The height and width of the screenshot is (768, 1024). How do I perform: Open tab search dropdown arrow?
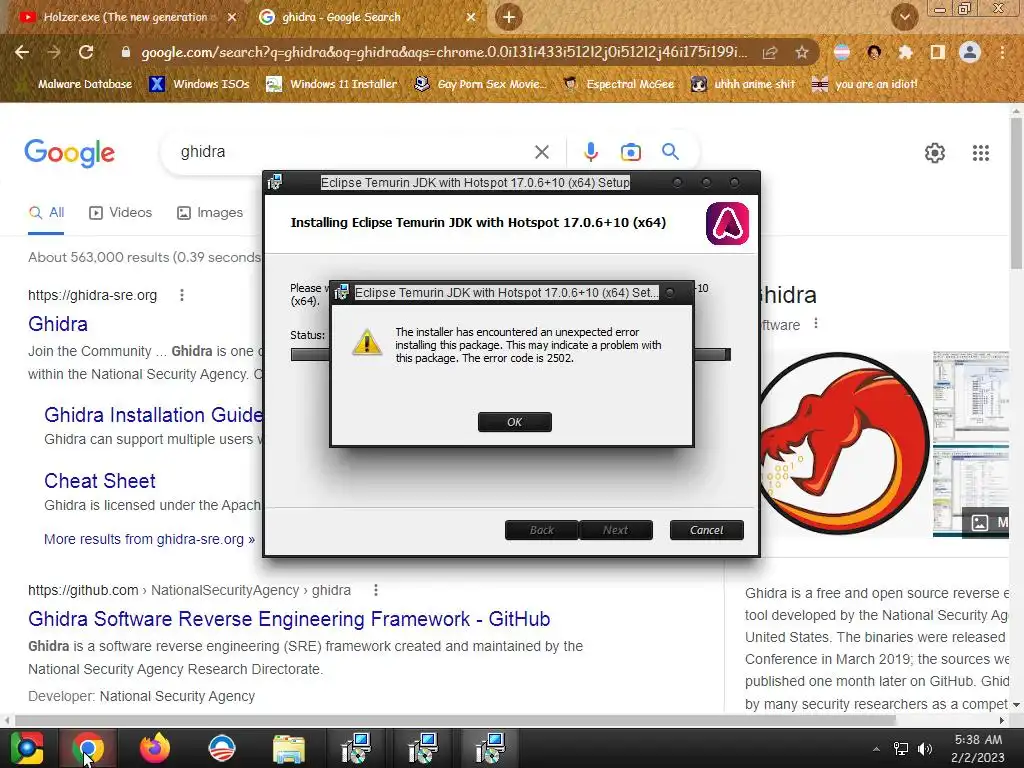(x=904, y=17)
